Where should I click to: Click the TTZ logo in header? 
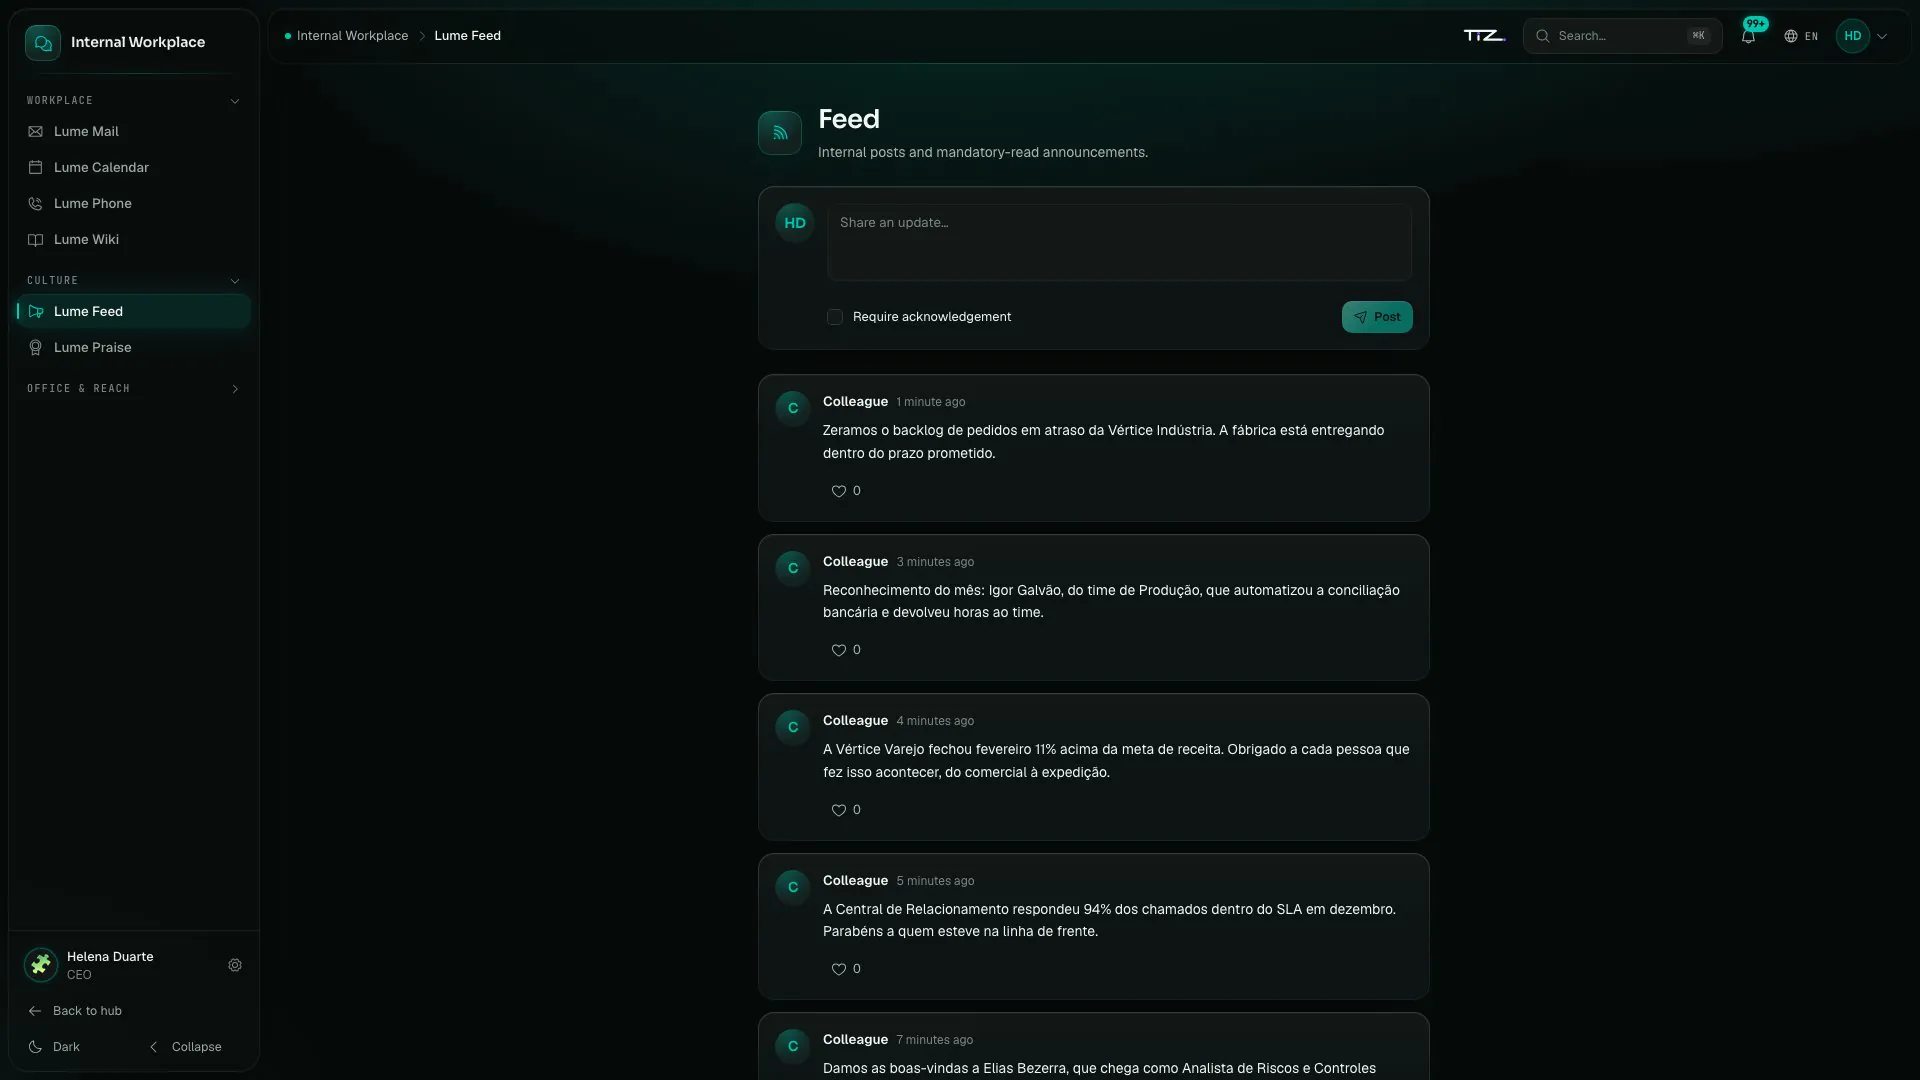tap(1485, 36)
